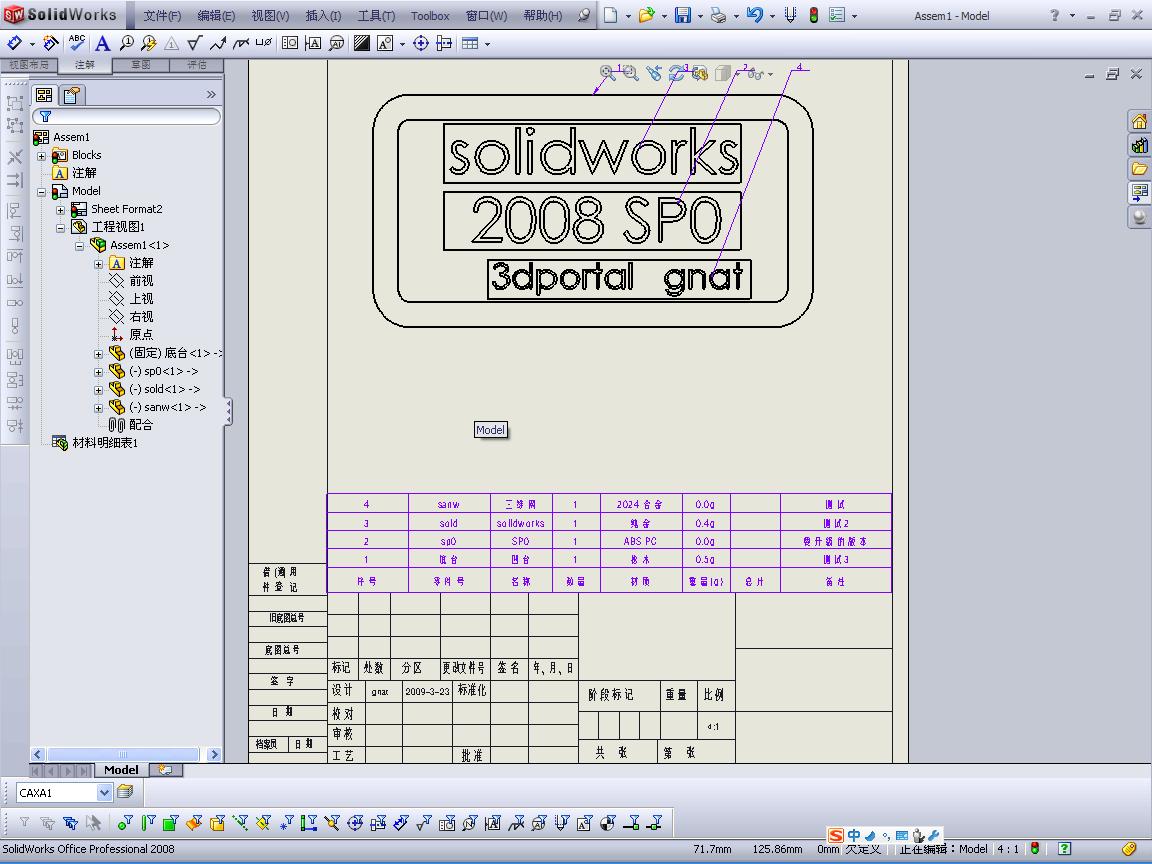Switch to the 草图 tab

pos(141,65)
